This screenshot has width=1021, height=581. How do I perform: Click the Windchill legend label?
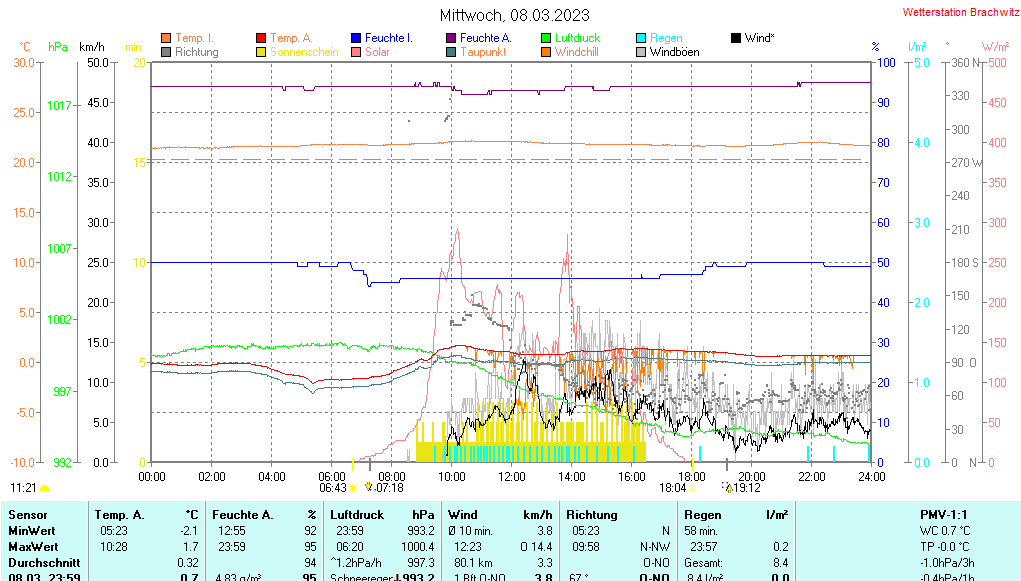pos(576,52)
